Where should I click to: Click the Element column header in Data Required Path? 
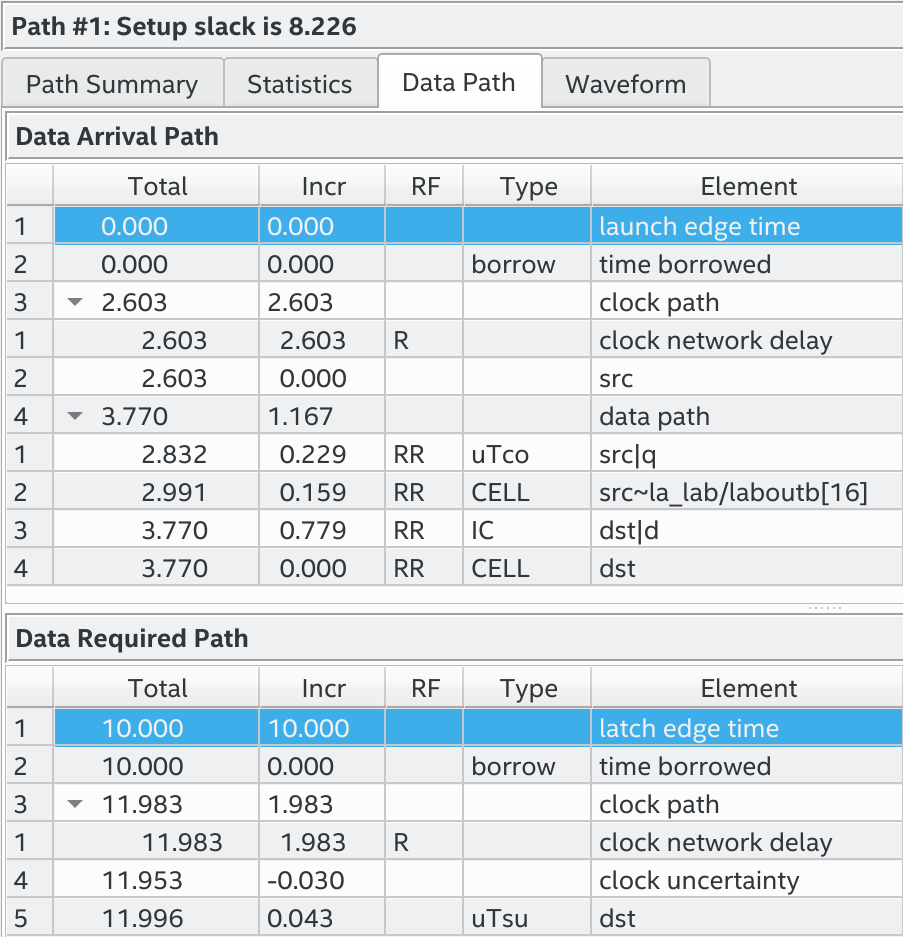748,689
